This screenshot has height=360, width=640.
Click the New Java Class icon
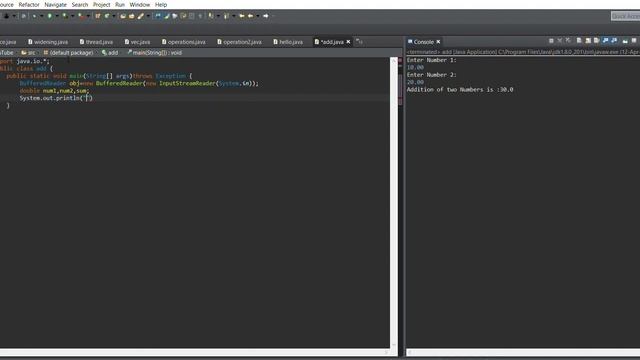(107, 16)
